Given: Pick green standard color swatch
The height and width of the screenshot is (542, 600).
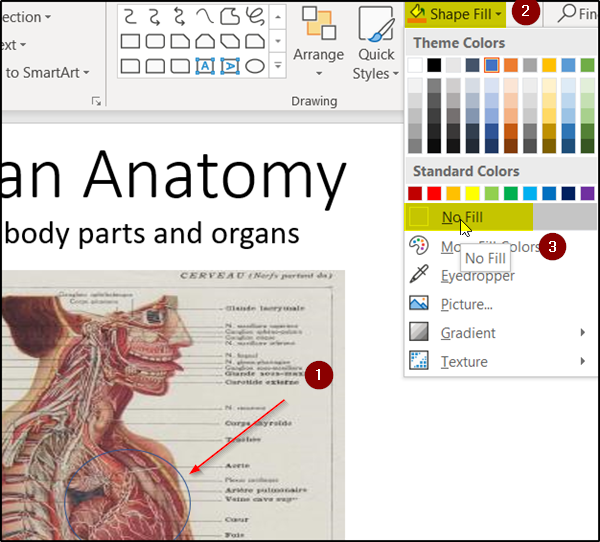Looking at the screenshot, I should (511, 193).
